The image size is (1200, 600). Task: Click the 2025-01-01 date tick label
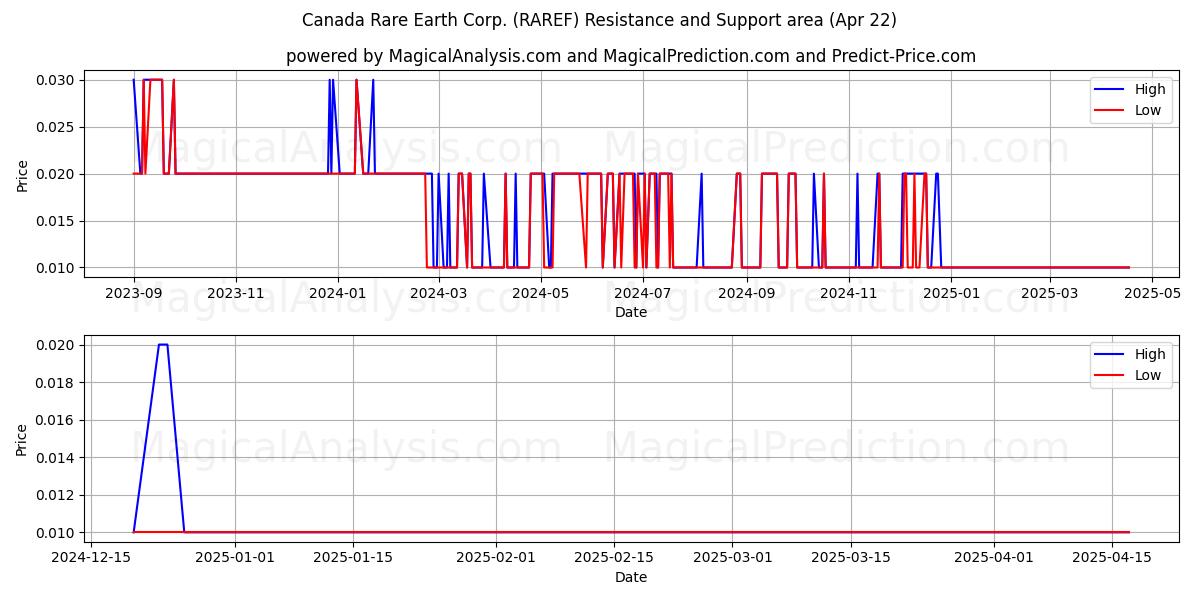click(235, 558)
